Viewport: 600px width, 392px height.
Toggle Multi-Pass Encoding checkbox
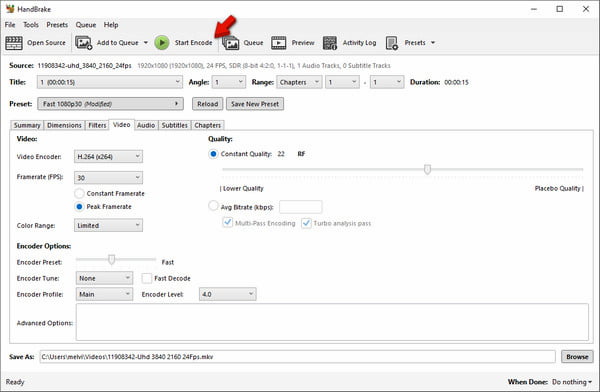[228, 222]
